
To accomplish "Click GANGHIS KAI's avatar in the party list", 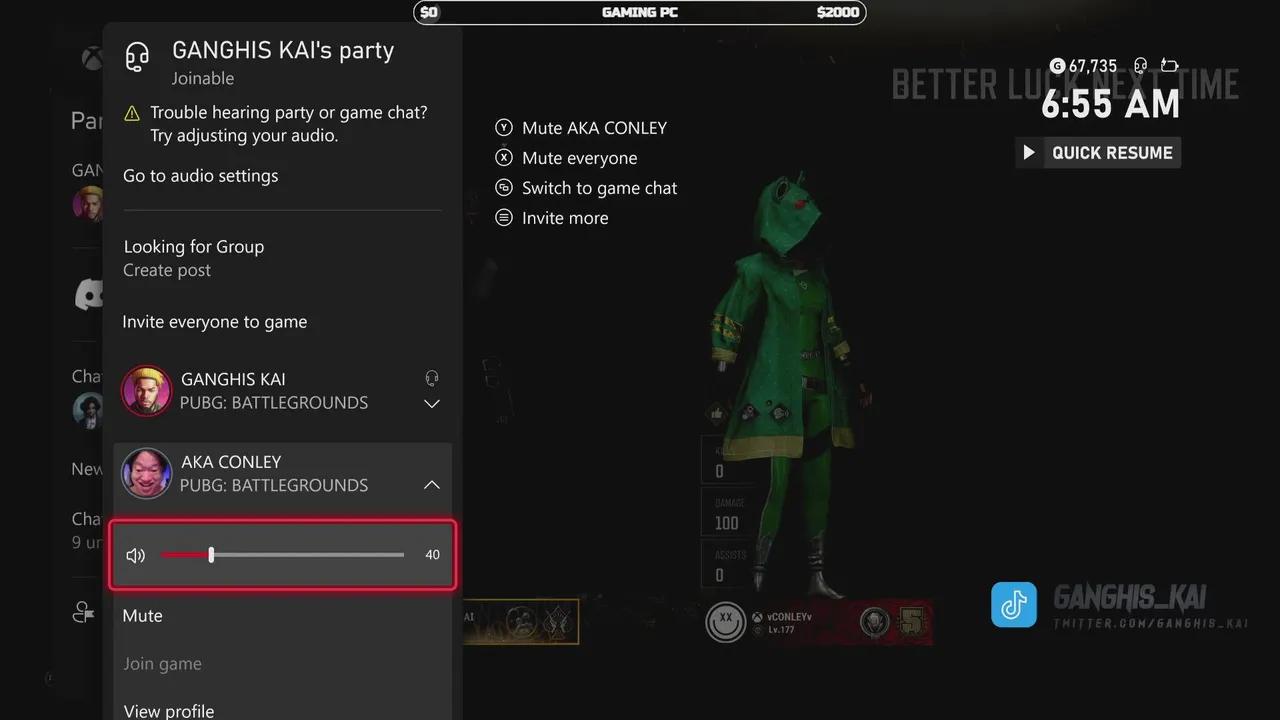I will [x=146, y=391].
